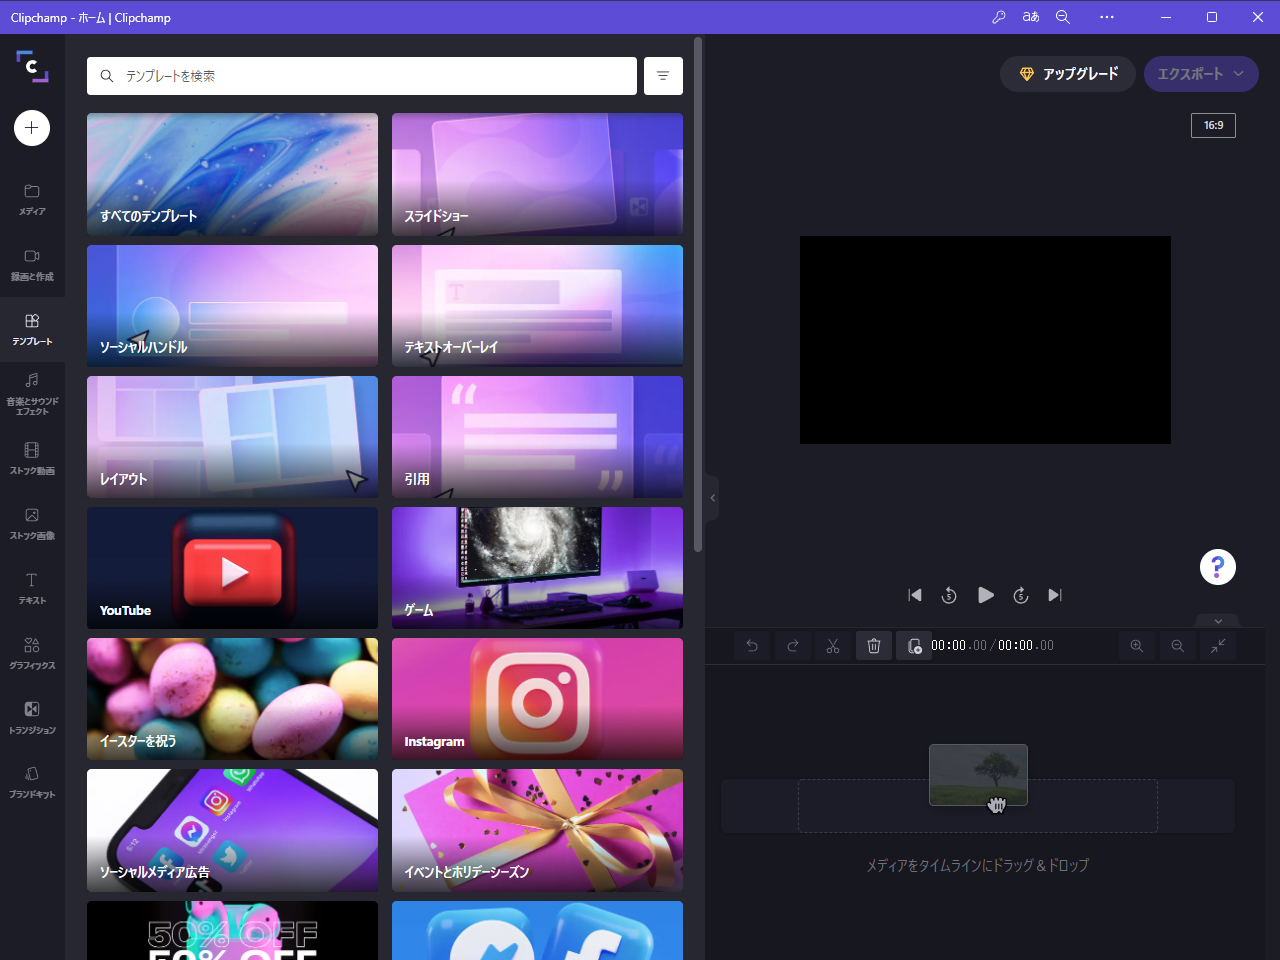1280x960 pixels.
Task: Open the メディア sidebar tab
Action: tap(32, 199)
